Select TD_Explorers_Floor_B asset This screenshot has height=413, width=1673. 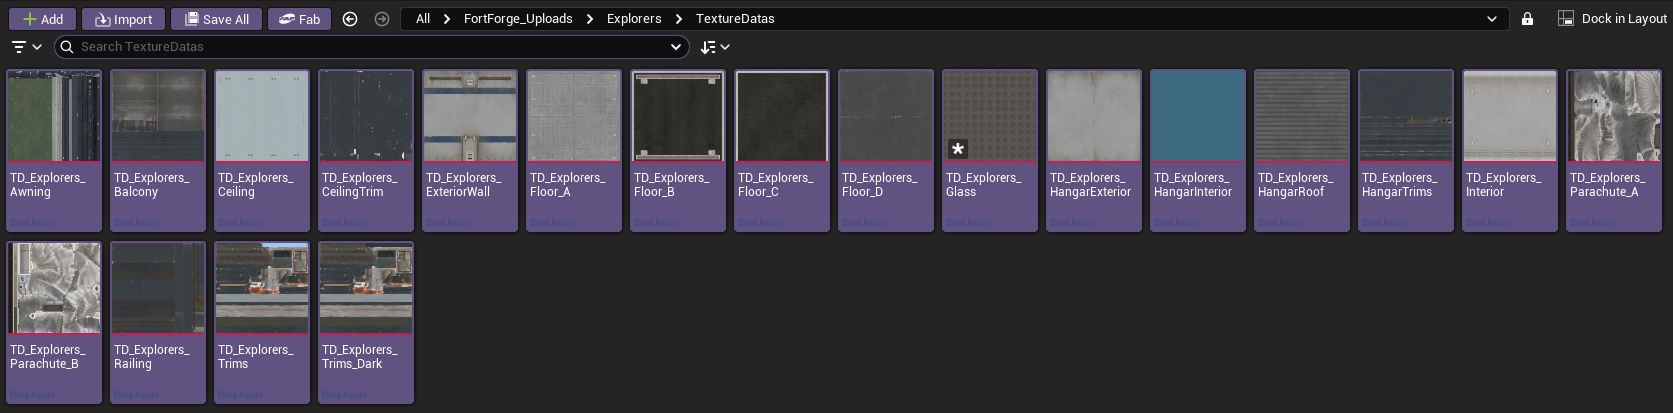coord(678,150)
